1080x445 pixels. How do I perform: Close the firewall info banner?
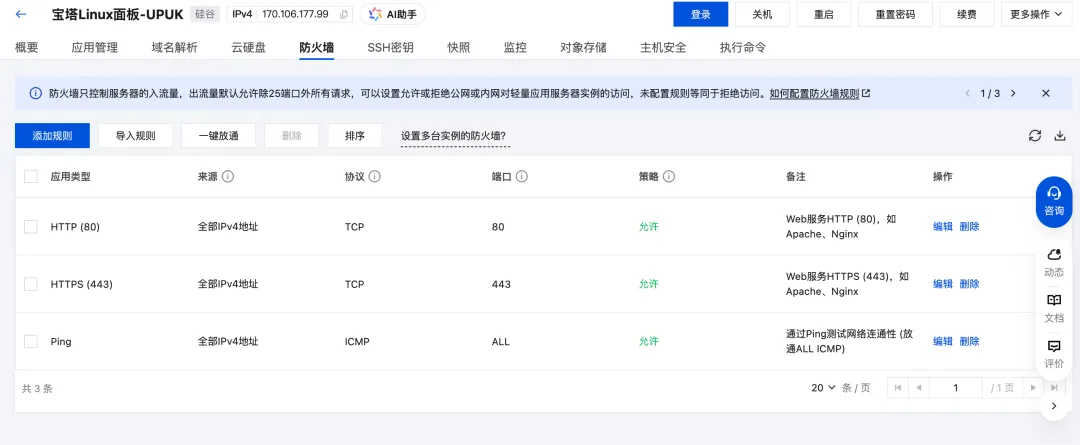coord(1046,93)
